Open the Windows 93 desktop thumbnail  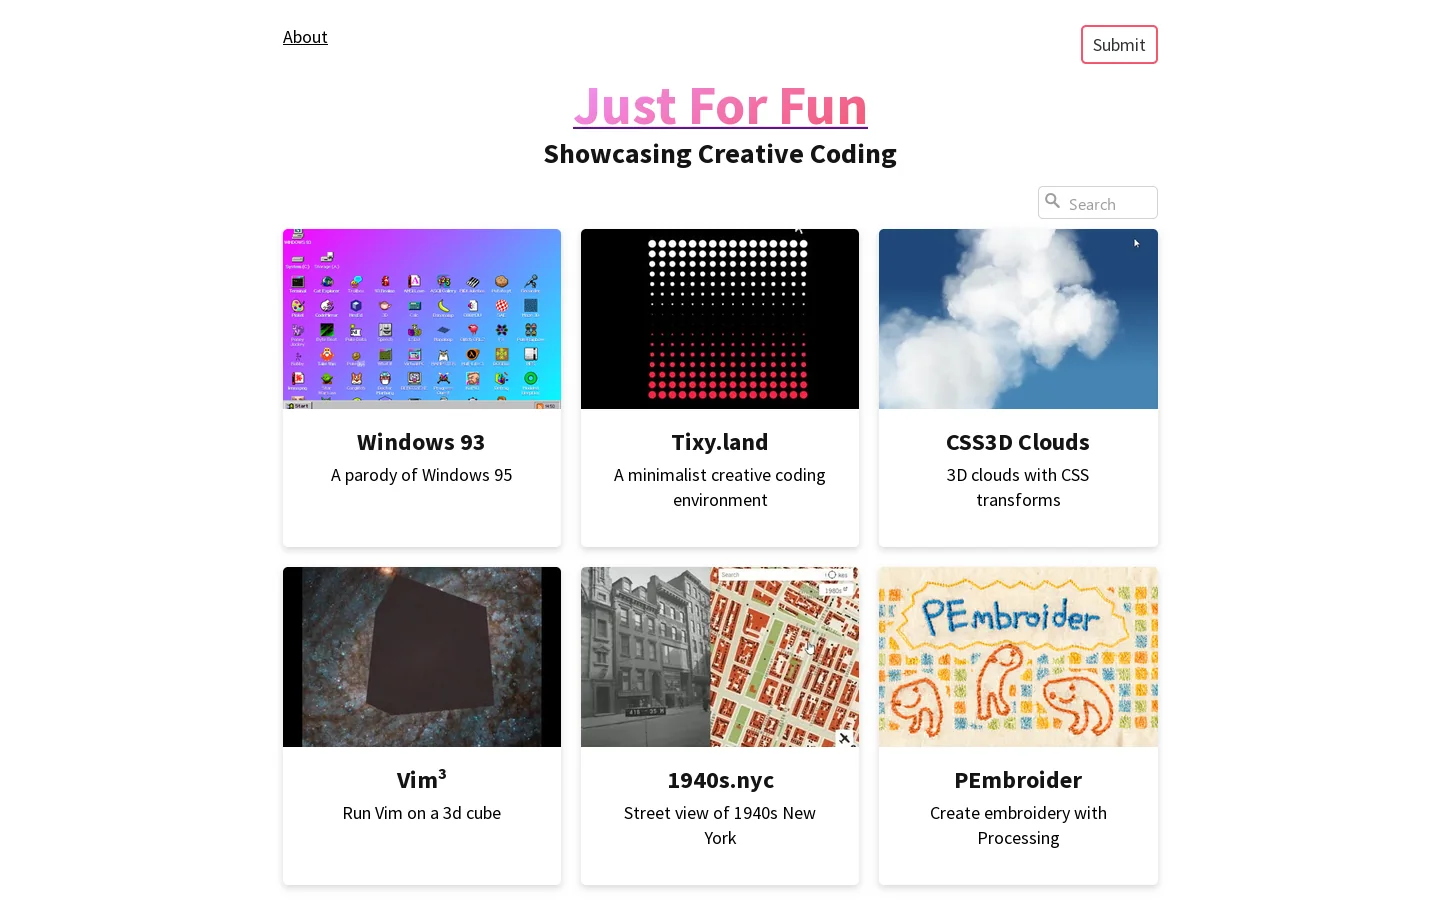(422, 319)
